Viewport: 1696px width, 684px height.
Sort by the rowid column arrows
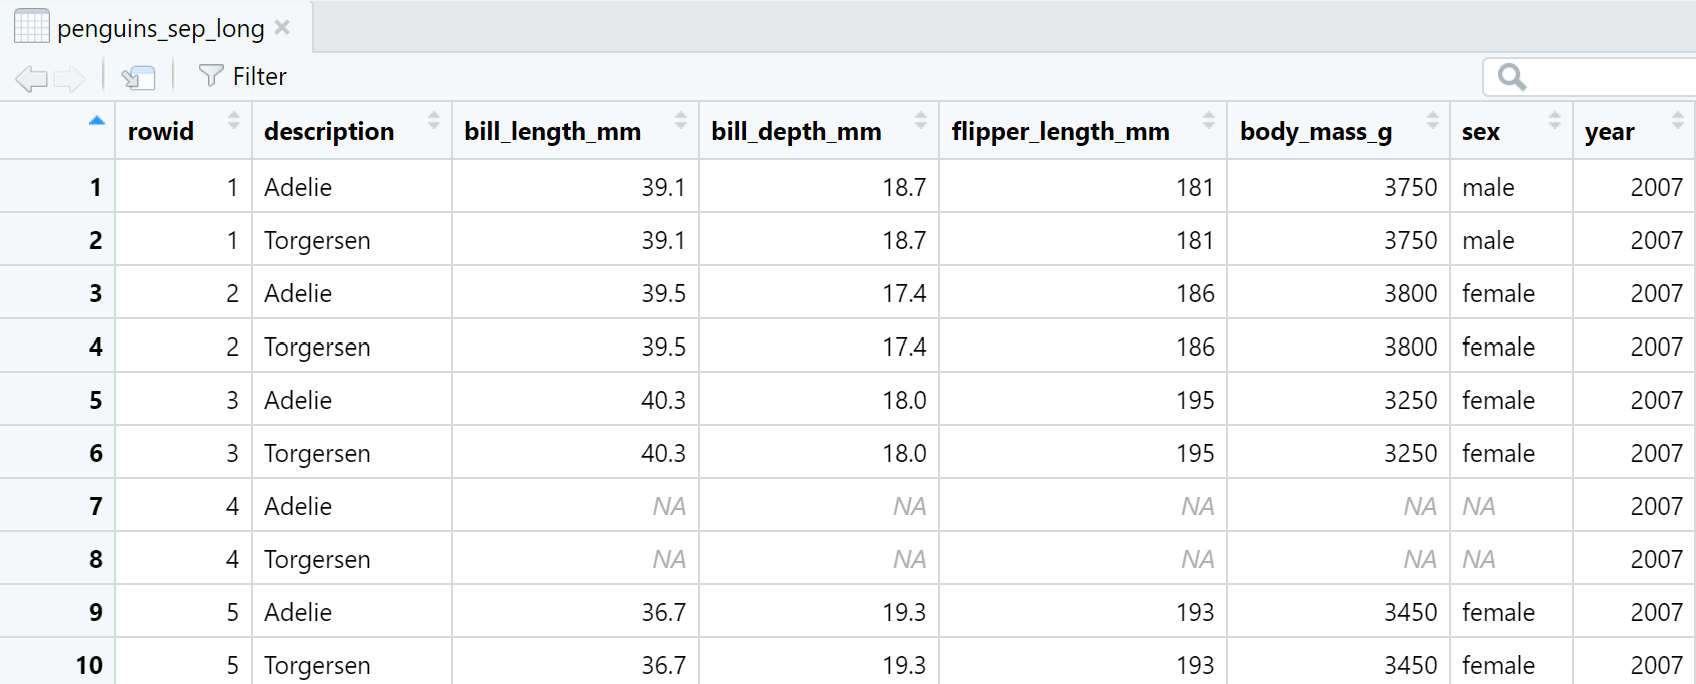coord(233,121)
